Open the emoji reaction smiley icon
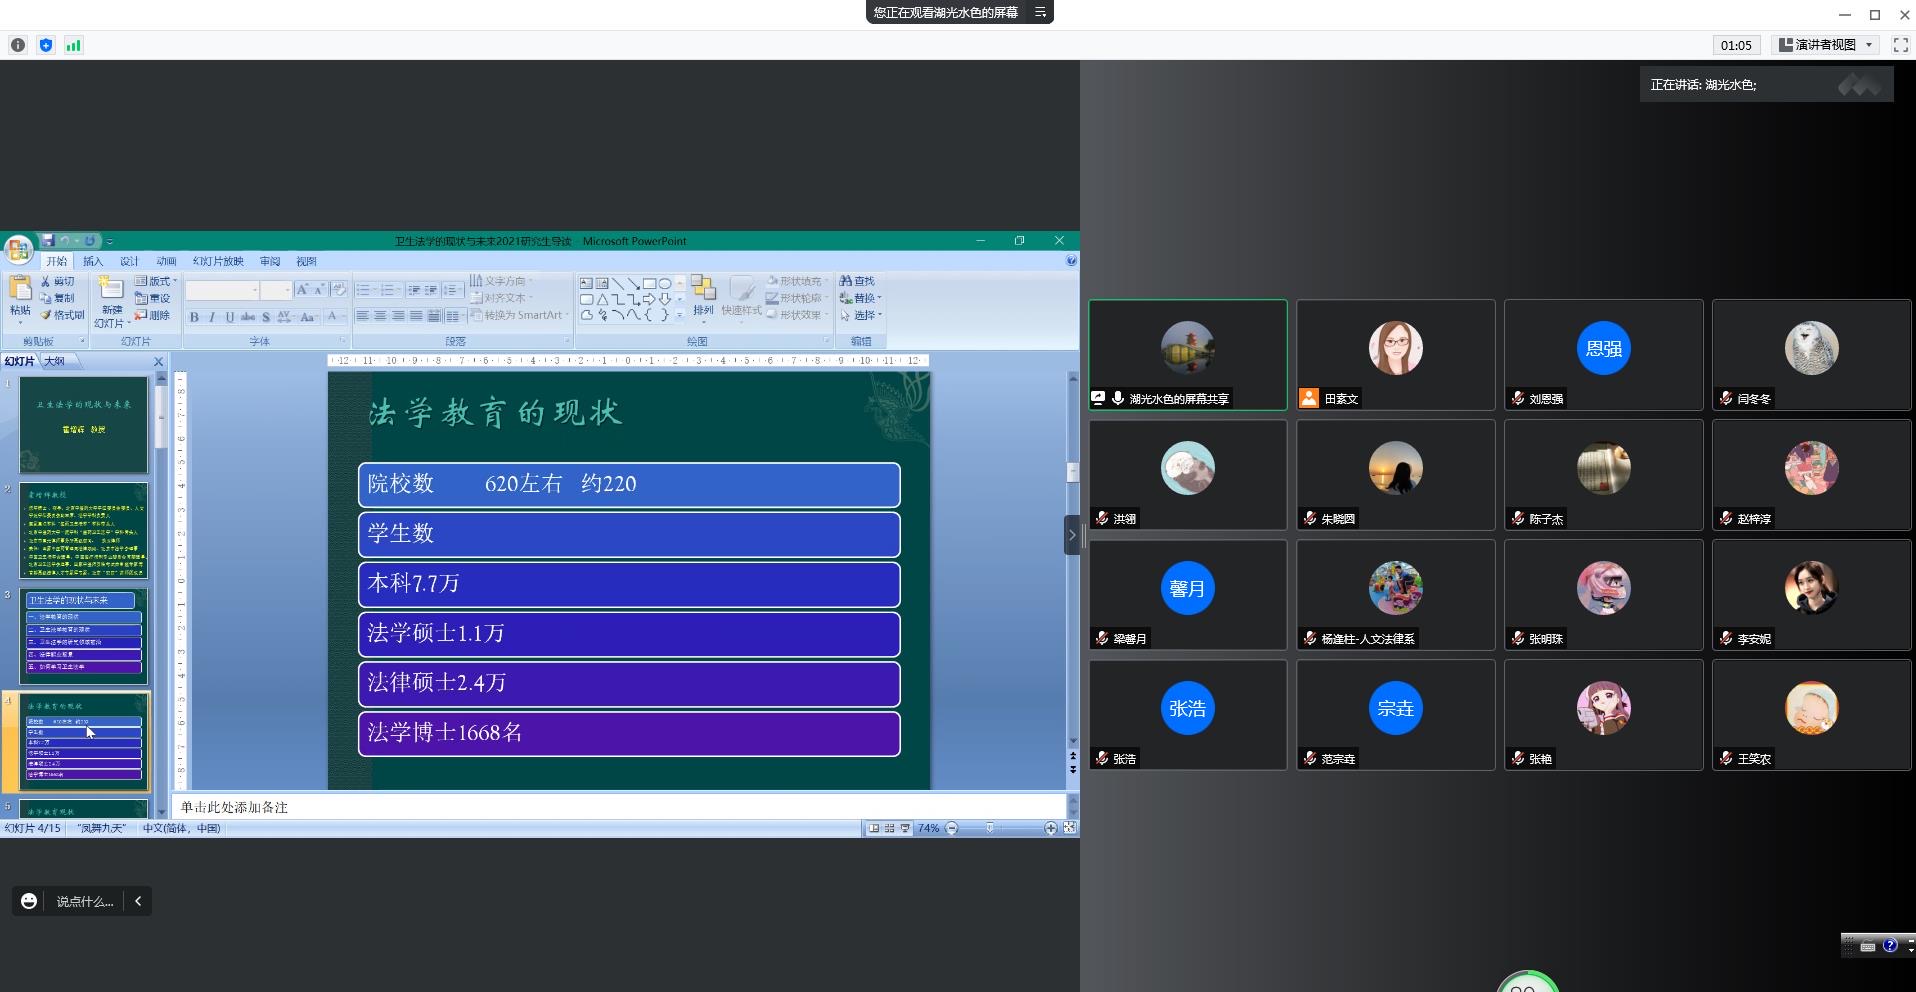This screenshot has width=1916, height=992. pyautogui.click(x=29, y=901)
